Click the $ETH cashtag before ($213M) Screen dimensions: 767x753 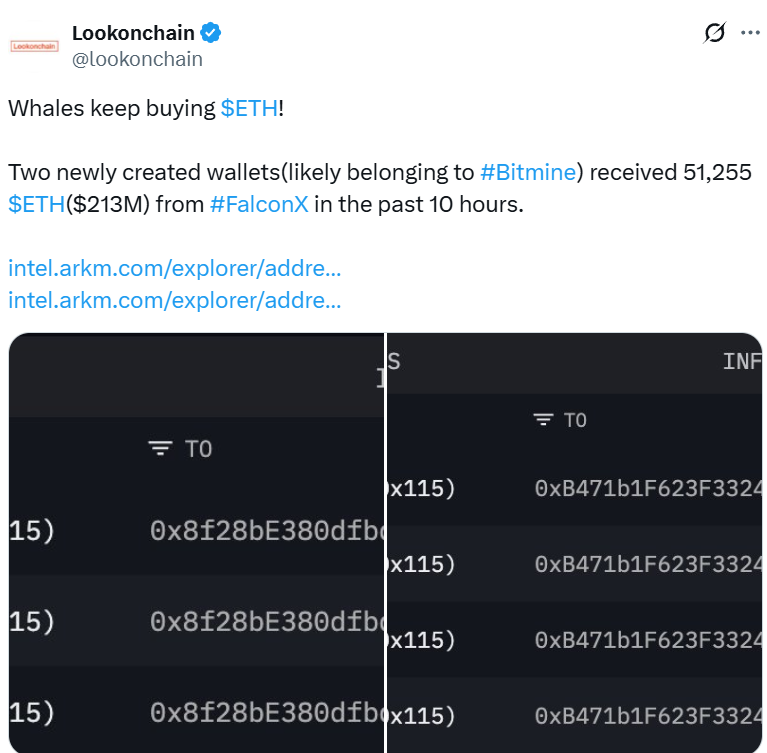click(37, 205)
